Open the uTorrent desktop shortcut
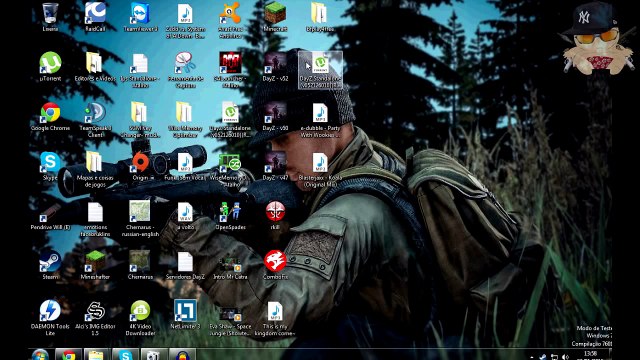640x360 pixels. 50,67
